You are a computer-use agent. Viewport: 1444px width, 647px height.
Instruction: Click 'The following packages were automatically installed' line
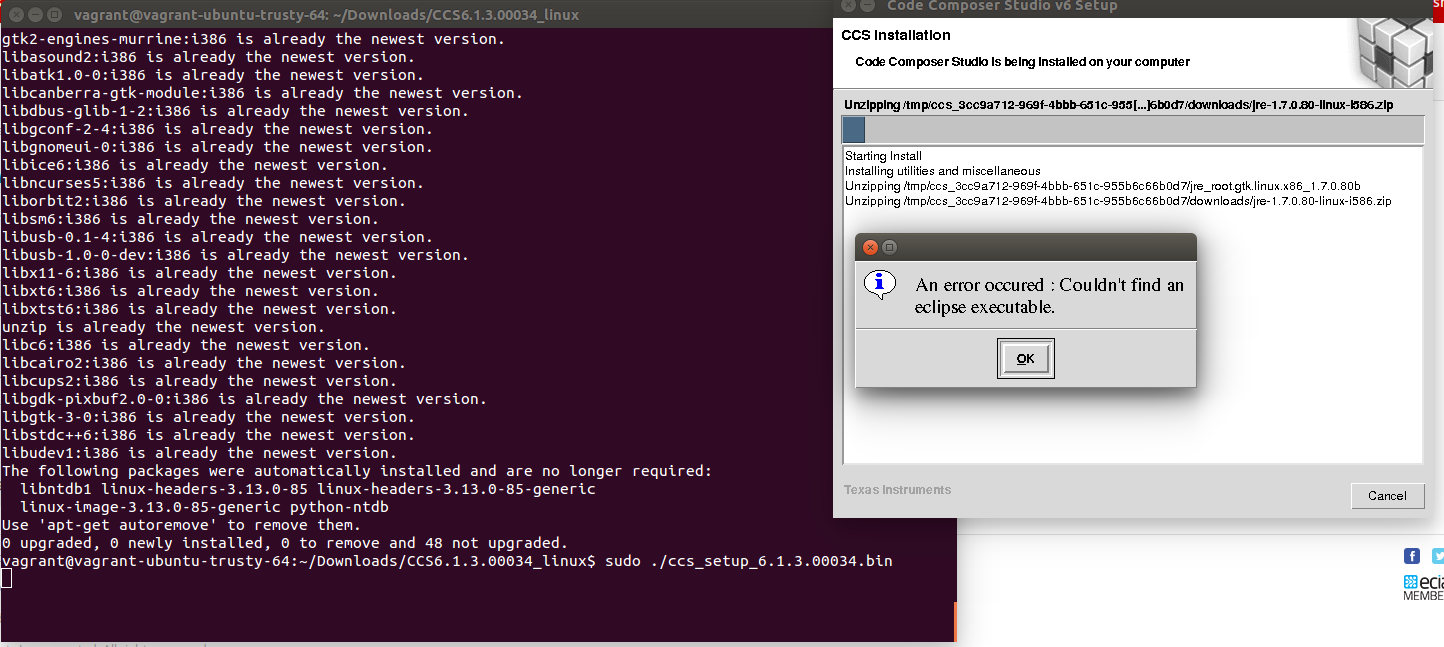357,471
